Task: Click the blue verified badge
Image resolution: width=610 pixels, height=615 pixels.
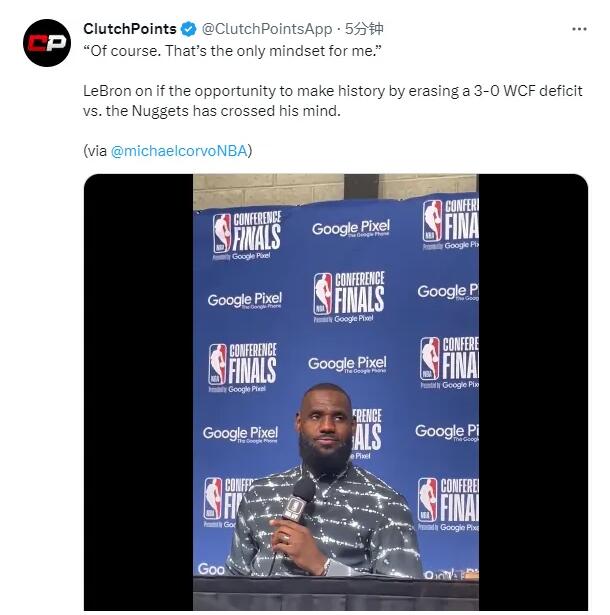Action: (x=190, y=29)
